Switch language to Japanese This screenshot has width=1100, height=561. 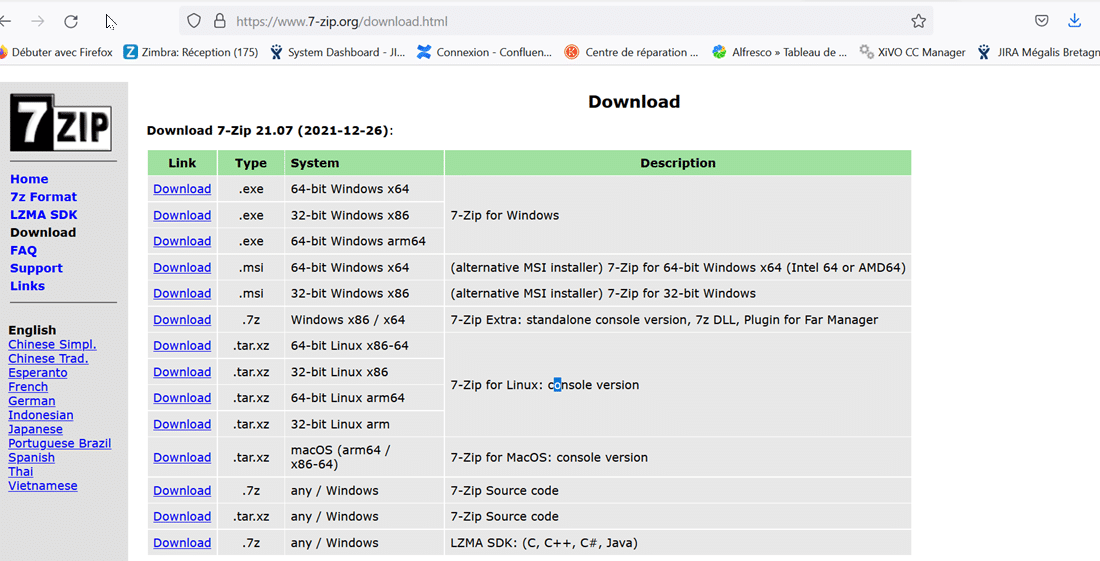pyautogui.click(x=35, y=429)
